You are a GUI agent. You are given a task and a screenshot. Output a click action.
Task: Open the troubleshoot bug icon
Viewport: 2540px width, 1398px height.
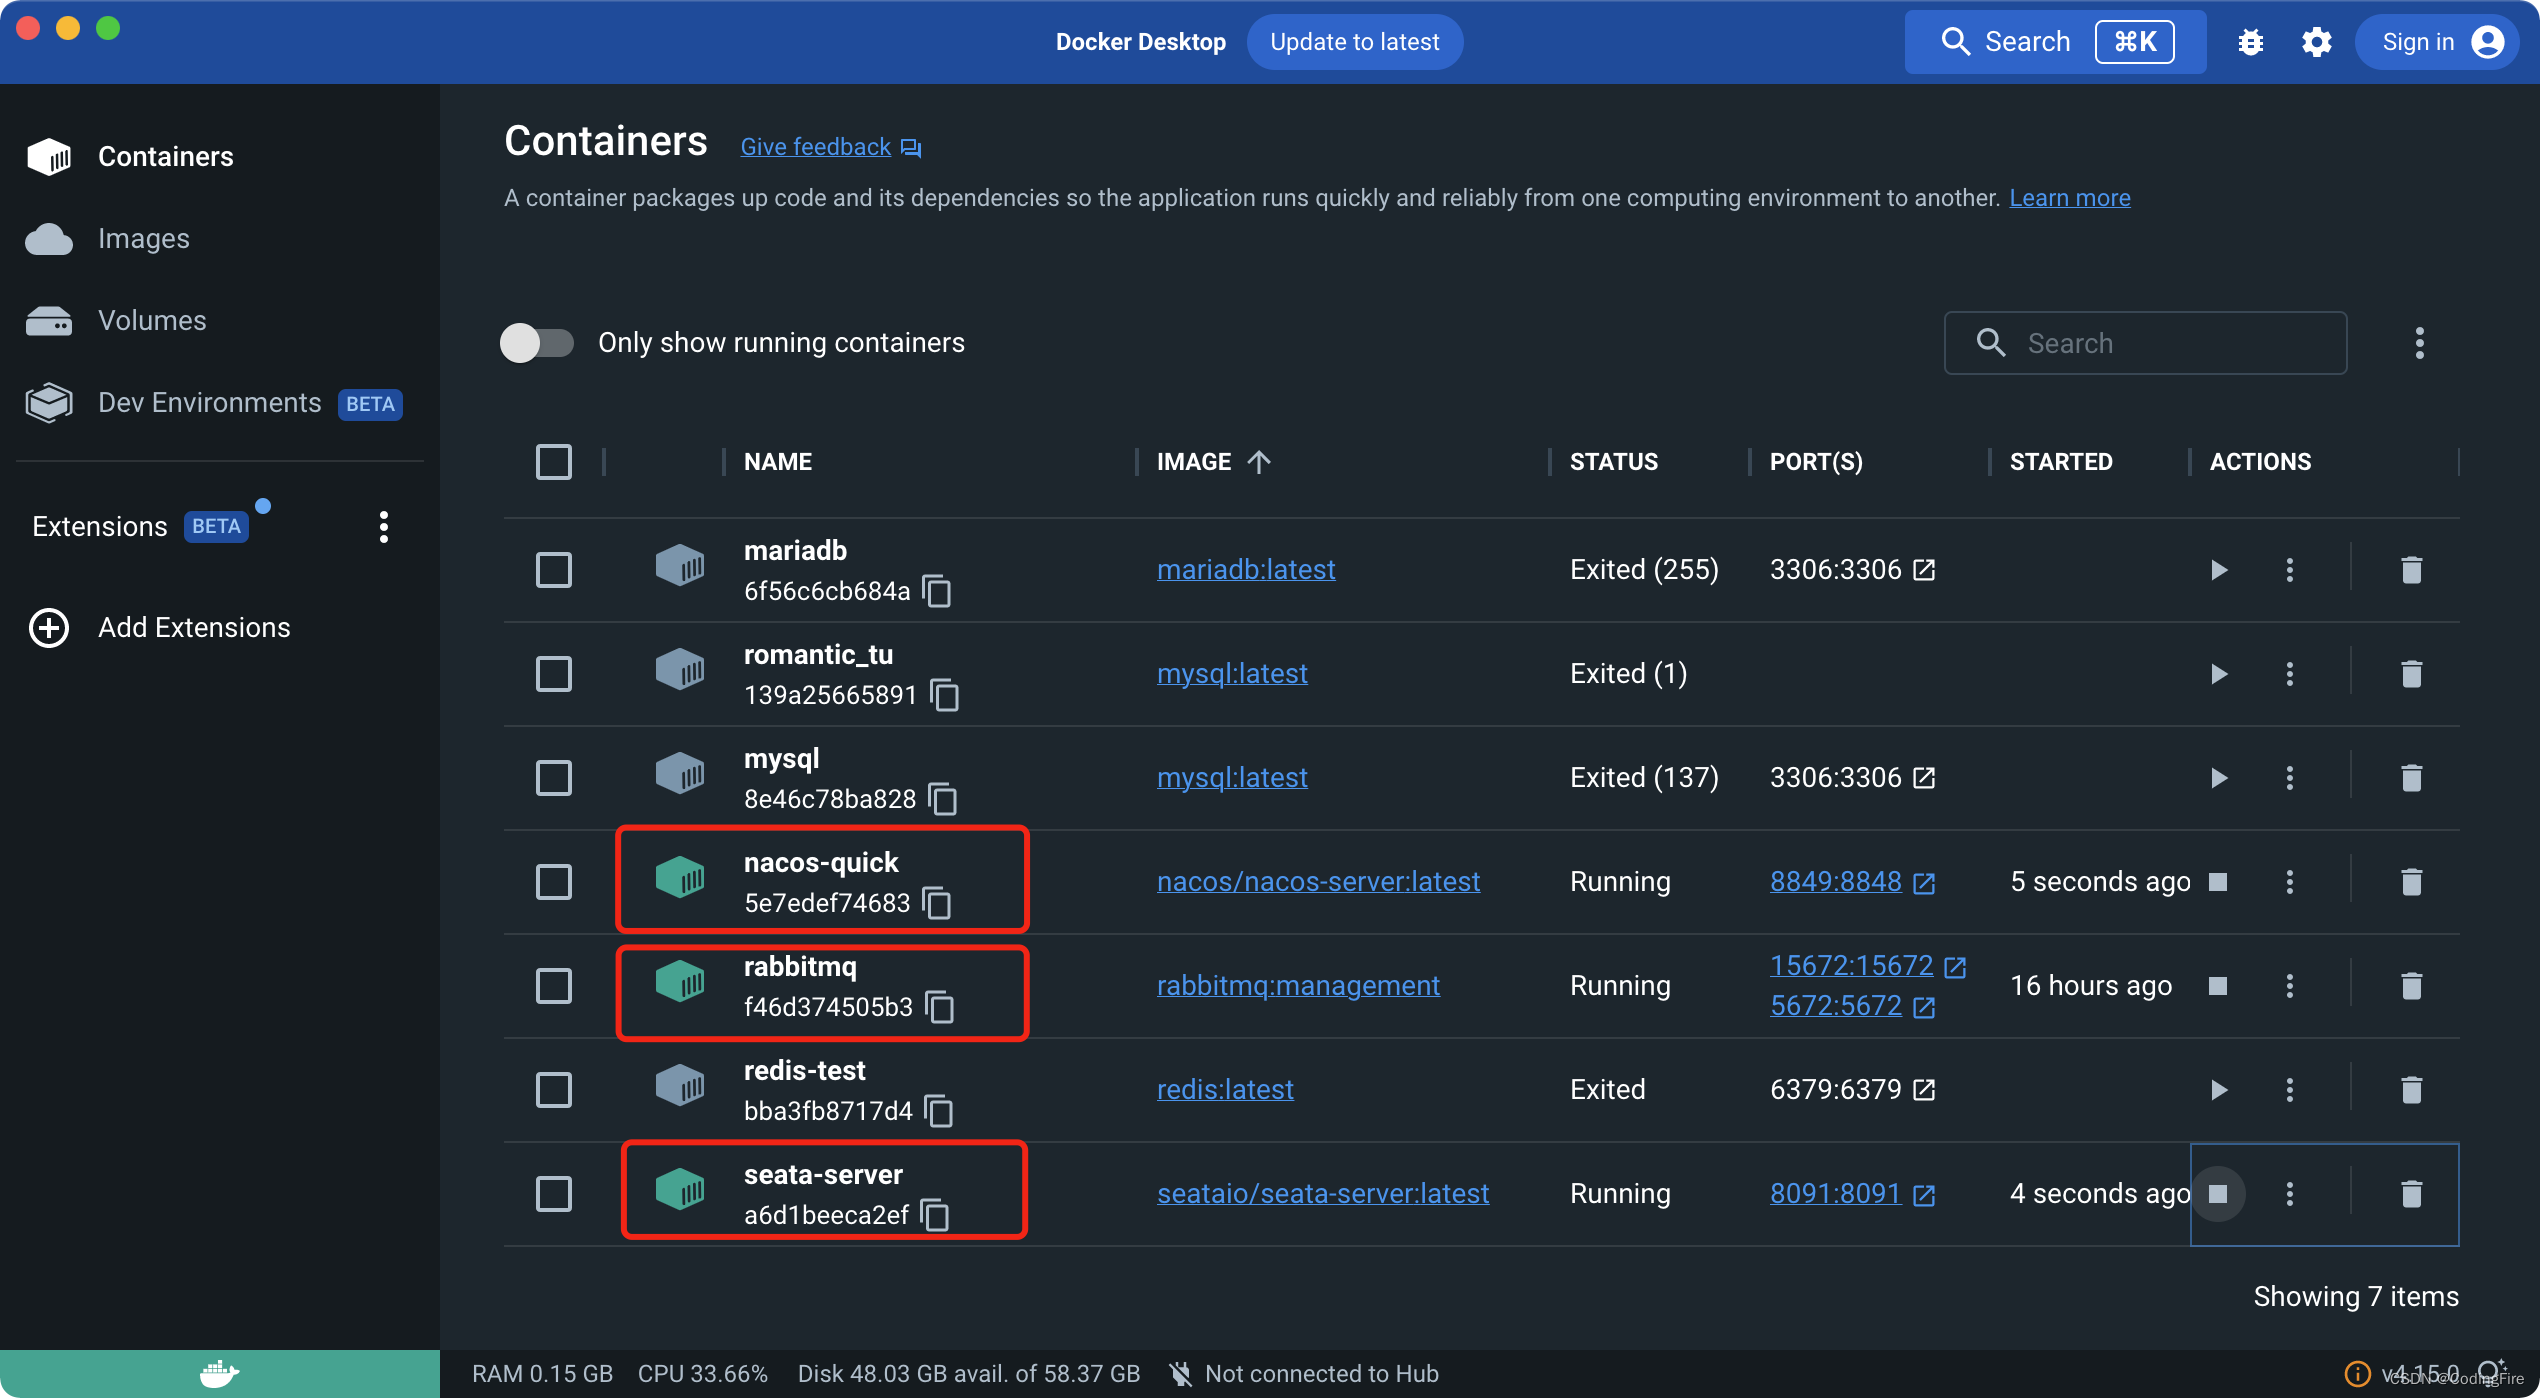[x=2251, y=42]
